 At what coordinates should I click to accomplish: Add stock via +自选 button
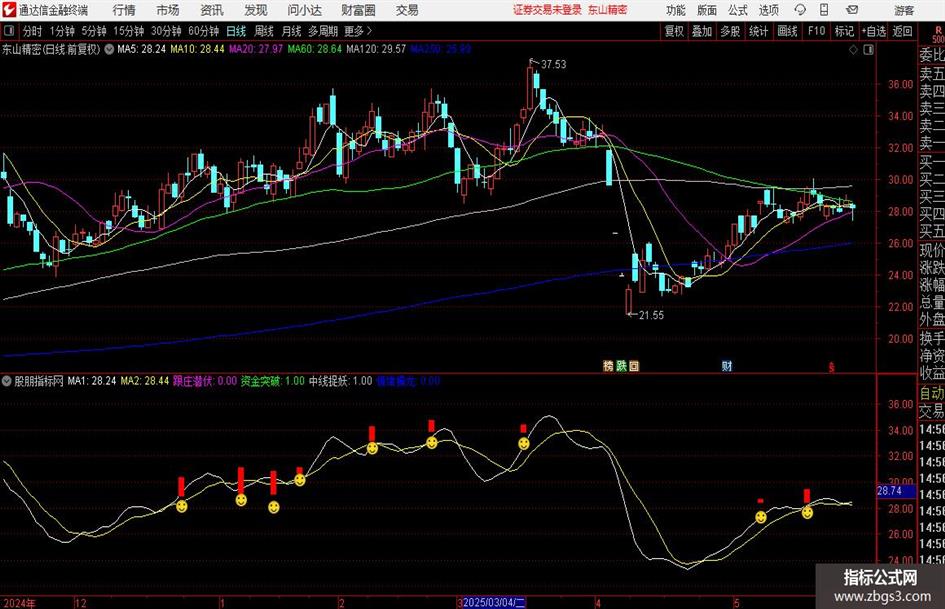coord(874,31)
